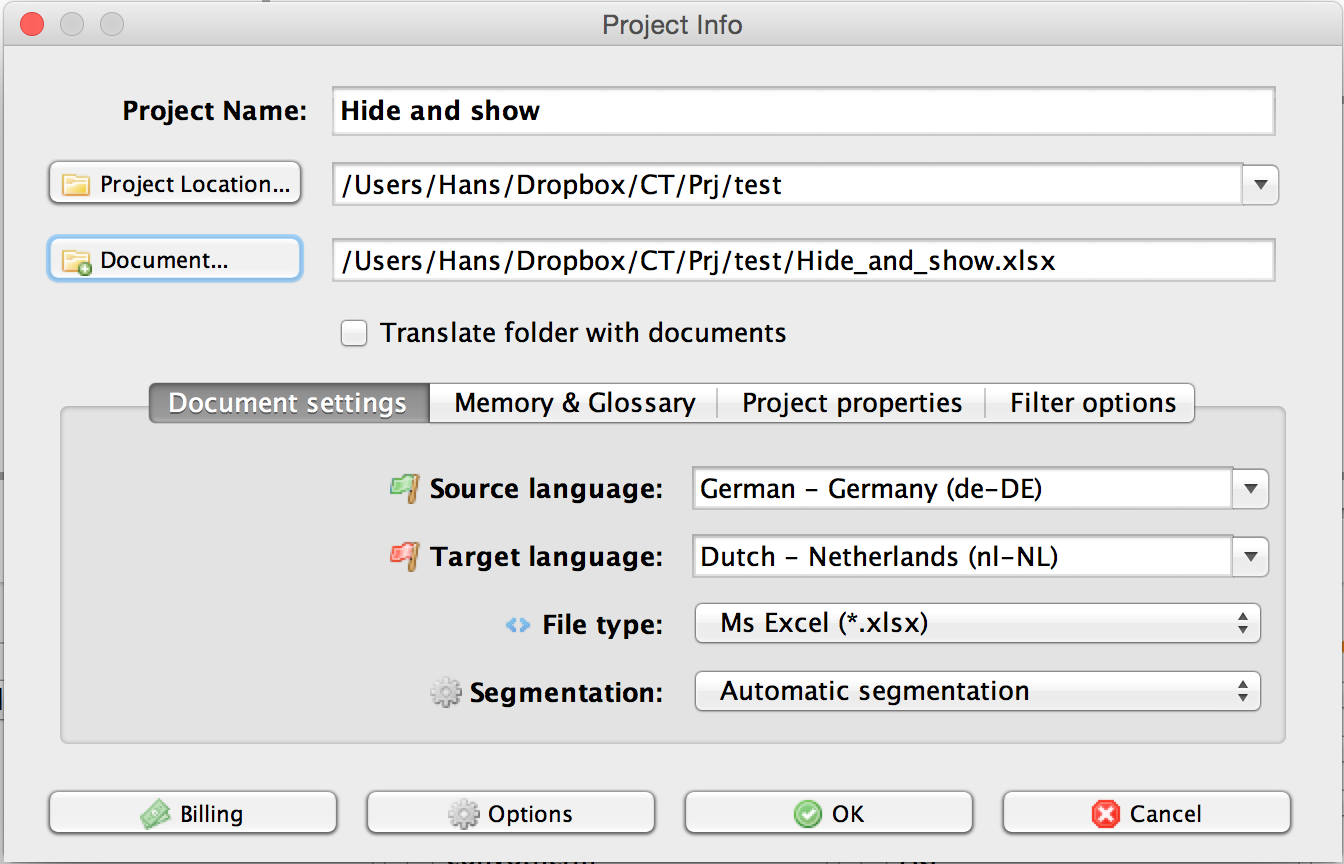Open the File type selector
The width and height of the screenshot is (1344, 864).
pos(977,624)
